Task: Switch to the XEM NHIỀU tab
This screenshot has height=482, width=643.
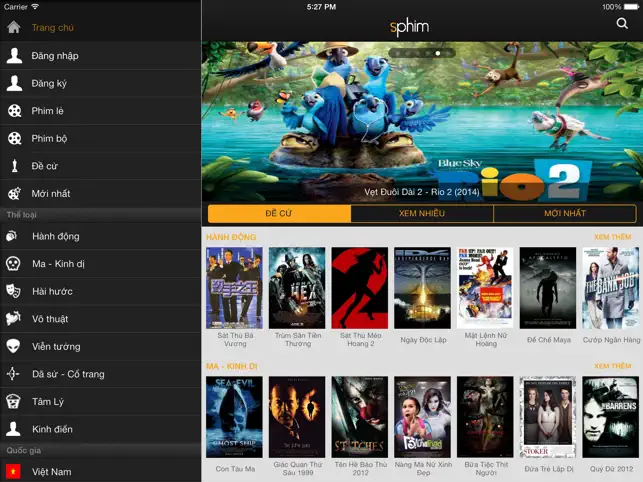Action: point(422,213)
